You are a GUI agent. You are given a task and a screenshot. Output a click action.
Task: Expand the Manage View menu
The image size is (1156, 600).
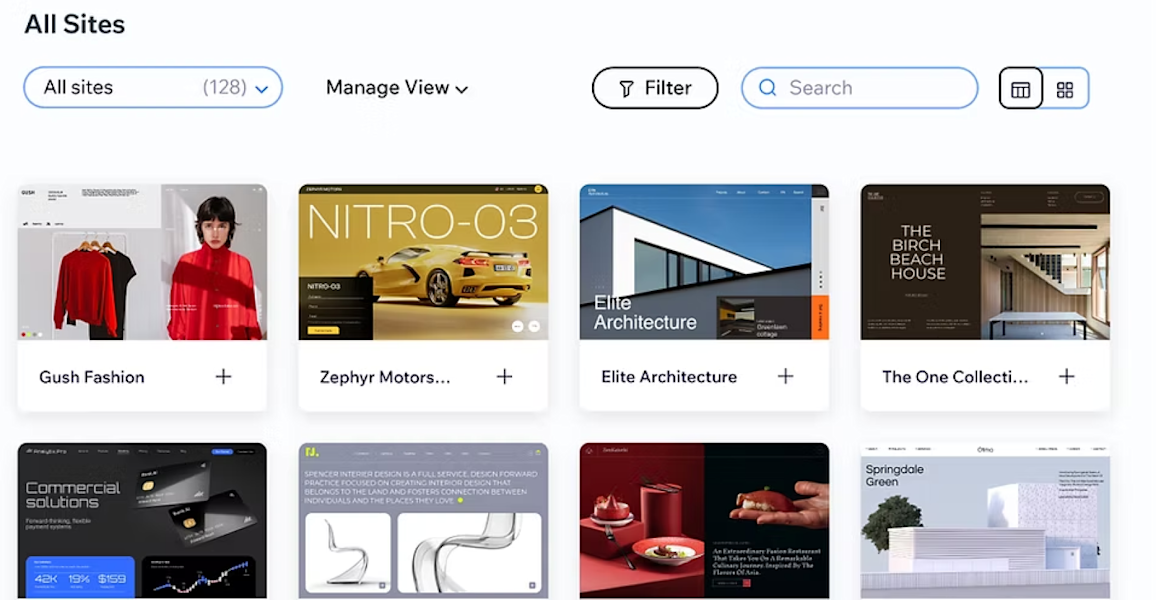[x=397, y=88]
